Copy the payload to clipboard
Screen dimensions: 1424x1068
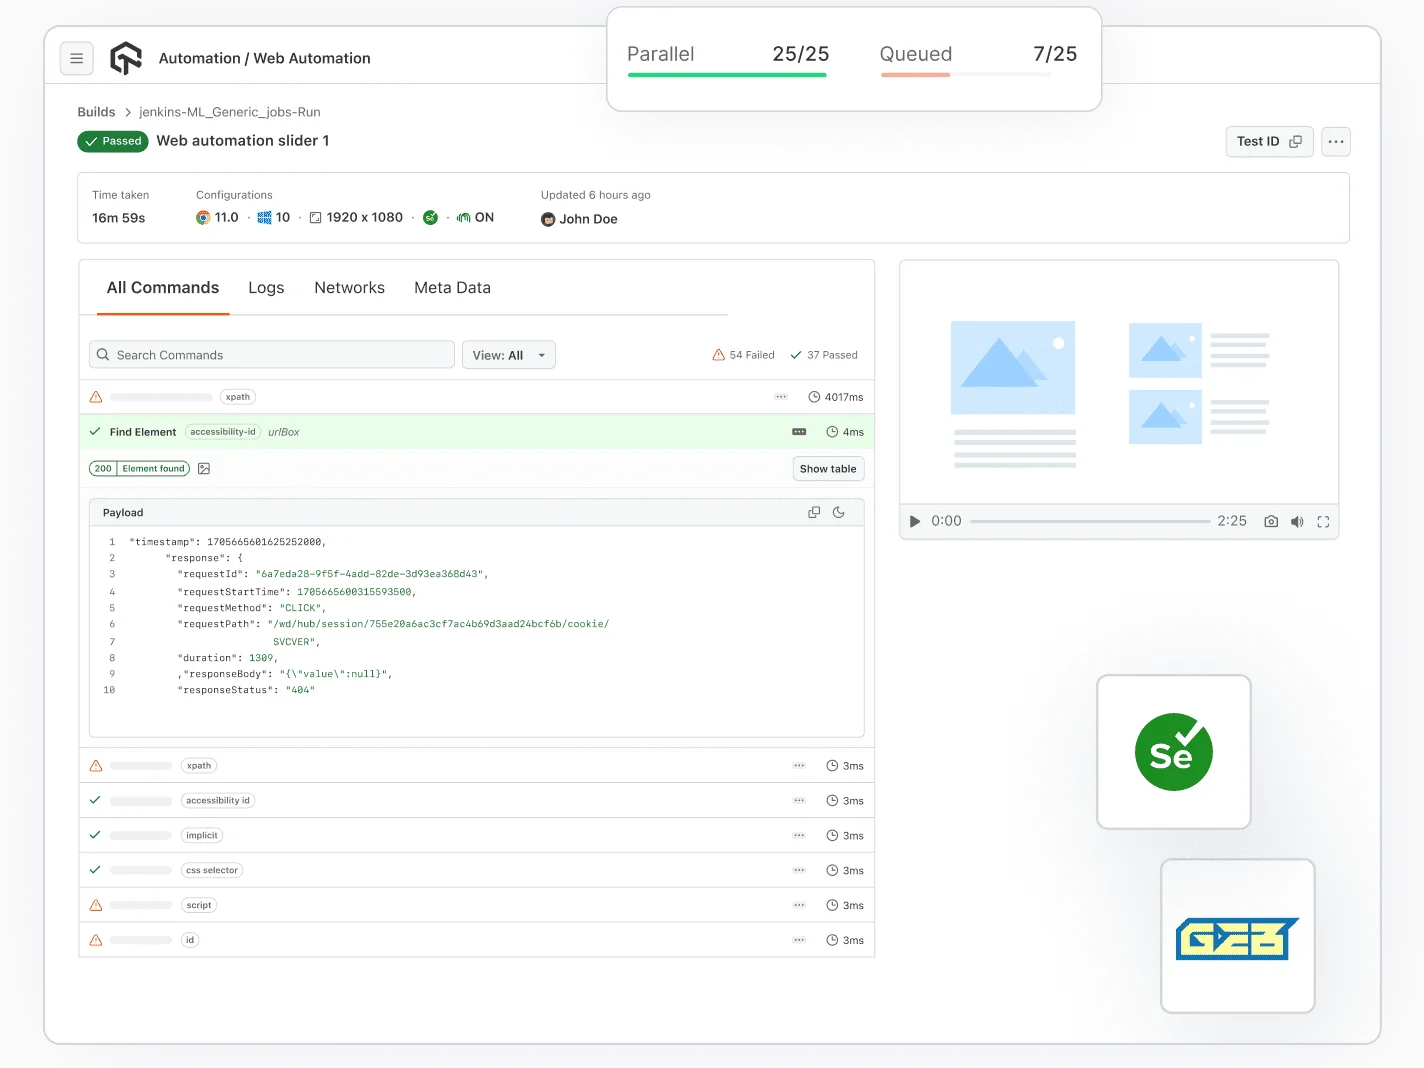(814, 511)
